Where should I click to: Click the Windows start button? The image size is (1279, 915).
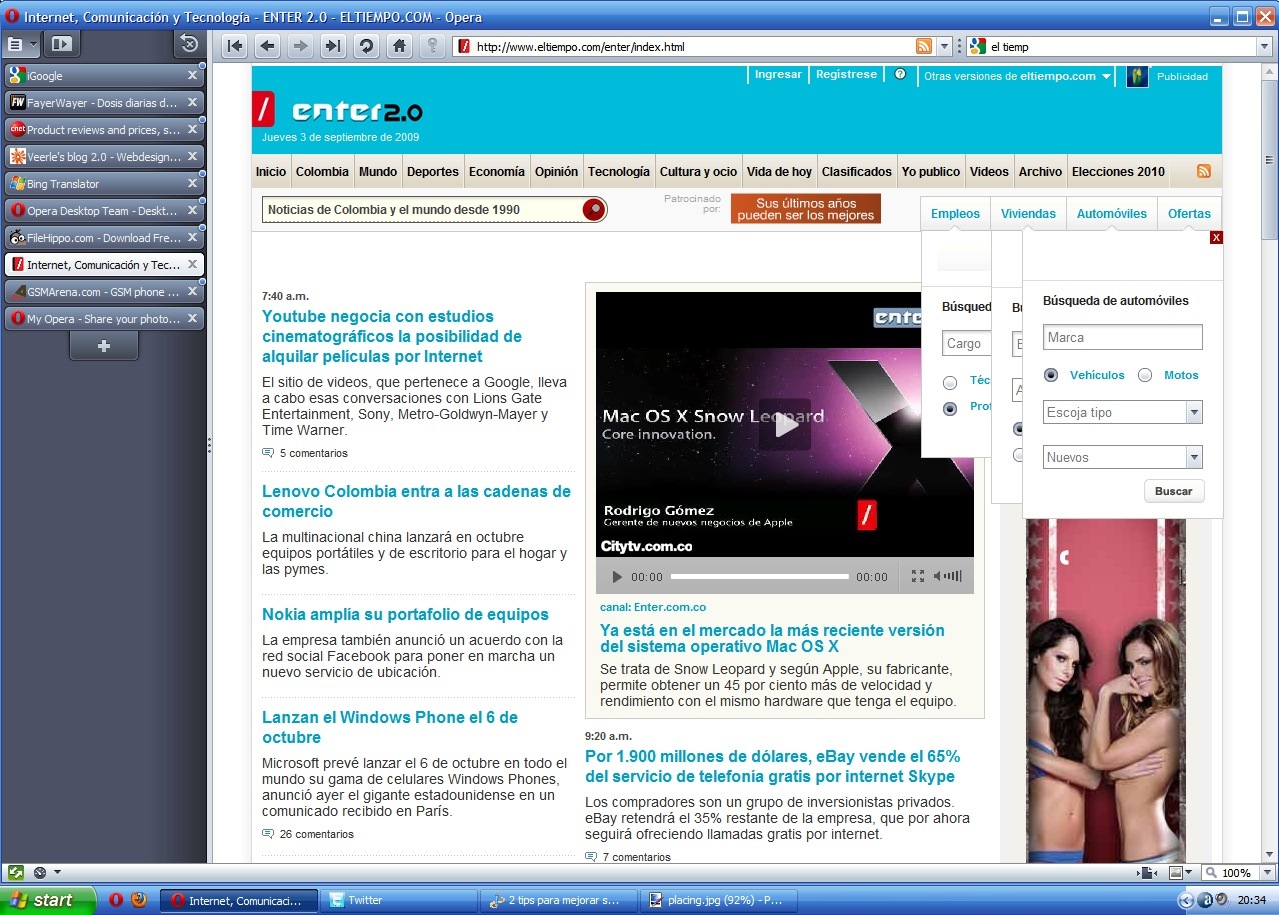(48, 900)
